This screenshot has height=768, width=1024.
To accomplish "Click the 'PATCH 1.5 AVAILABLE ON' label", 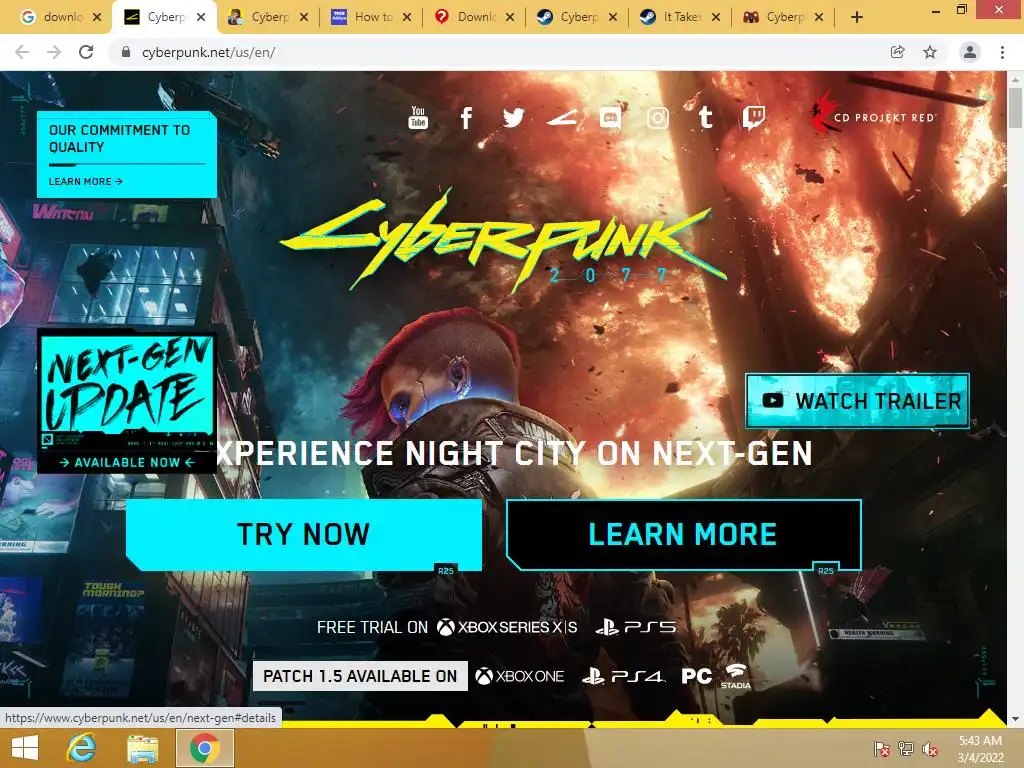I will (x=360, y=676).
